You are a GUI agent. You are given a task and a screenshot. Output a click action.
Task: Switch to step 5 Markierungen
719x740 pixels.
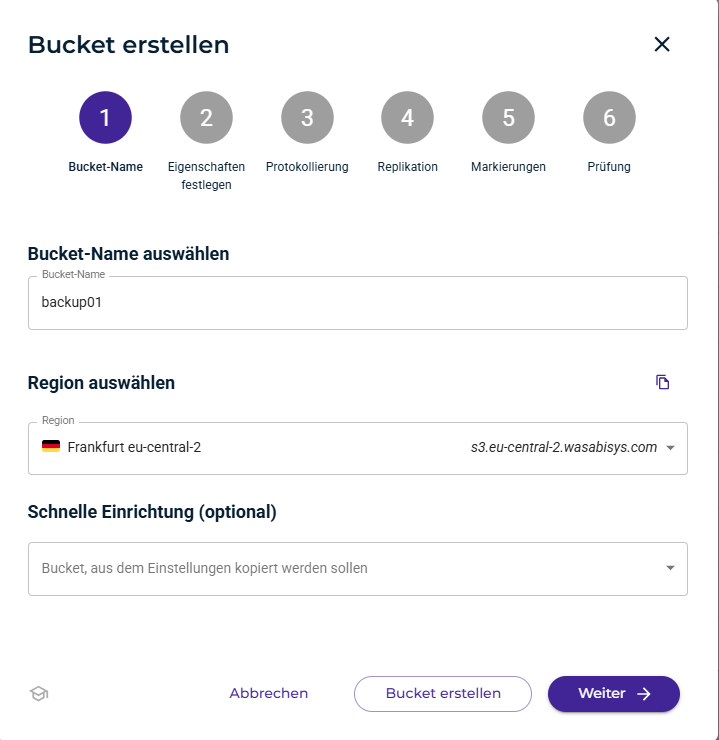[508, 118]
